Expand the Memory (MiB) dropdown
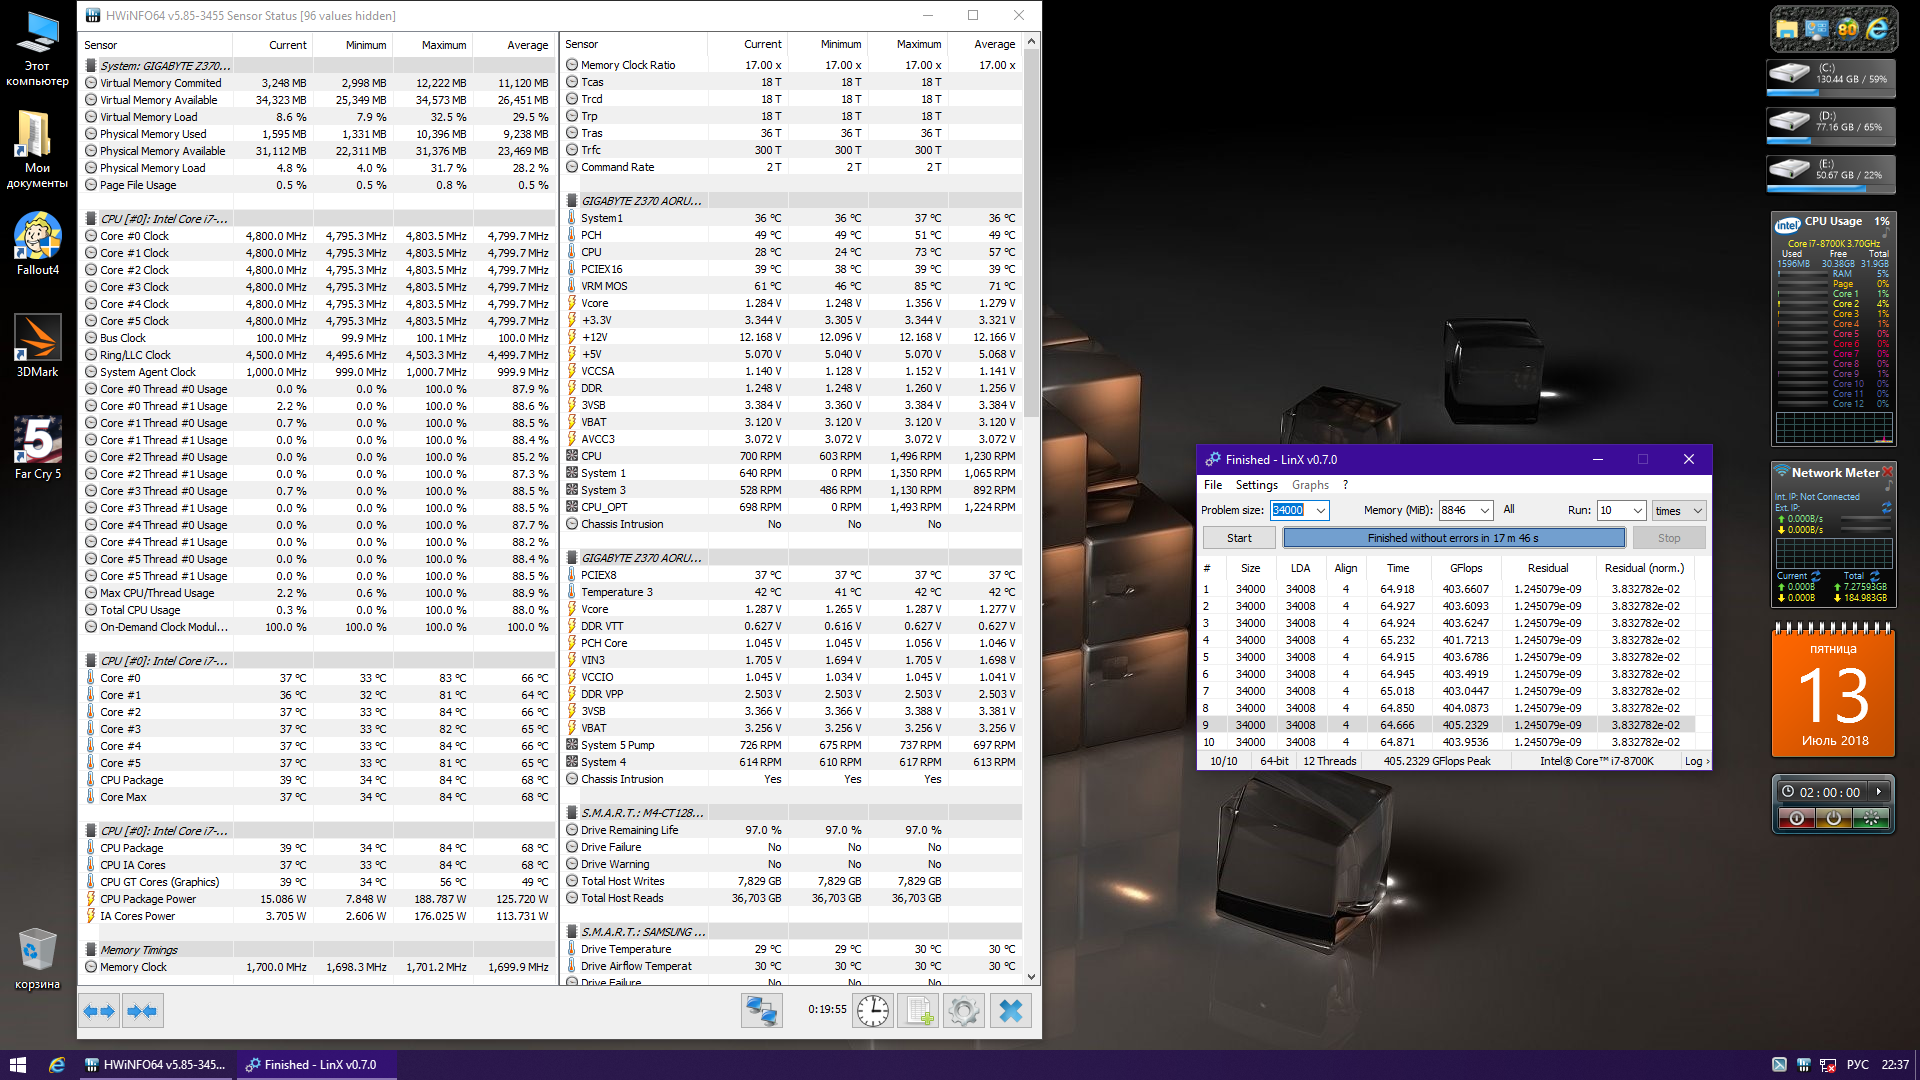 (1484, 511)
